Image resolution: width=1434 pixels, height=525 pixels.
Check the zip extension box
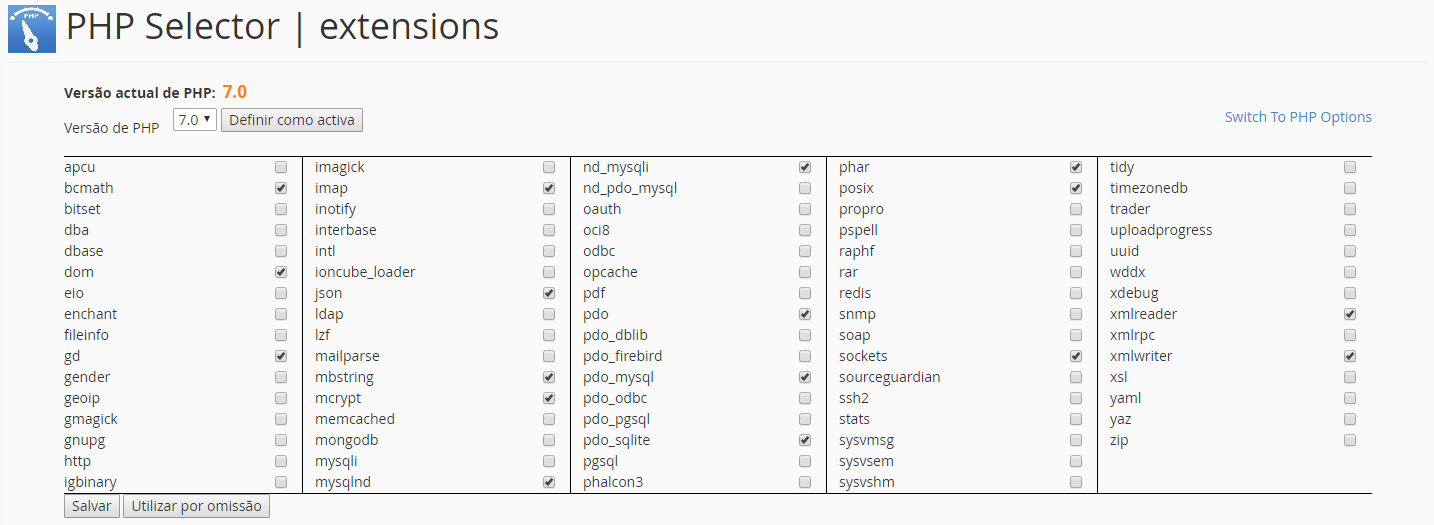coord(1350,440)
